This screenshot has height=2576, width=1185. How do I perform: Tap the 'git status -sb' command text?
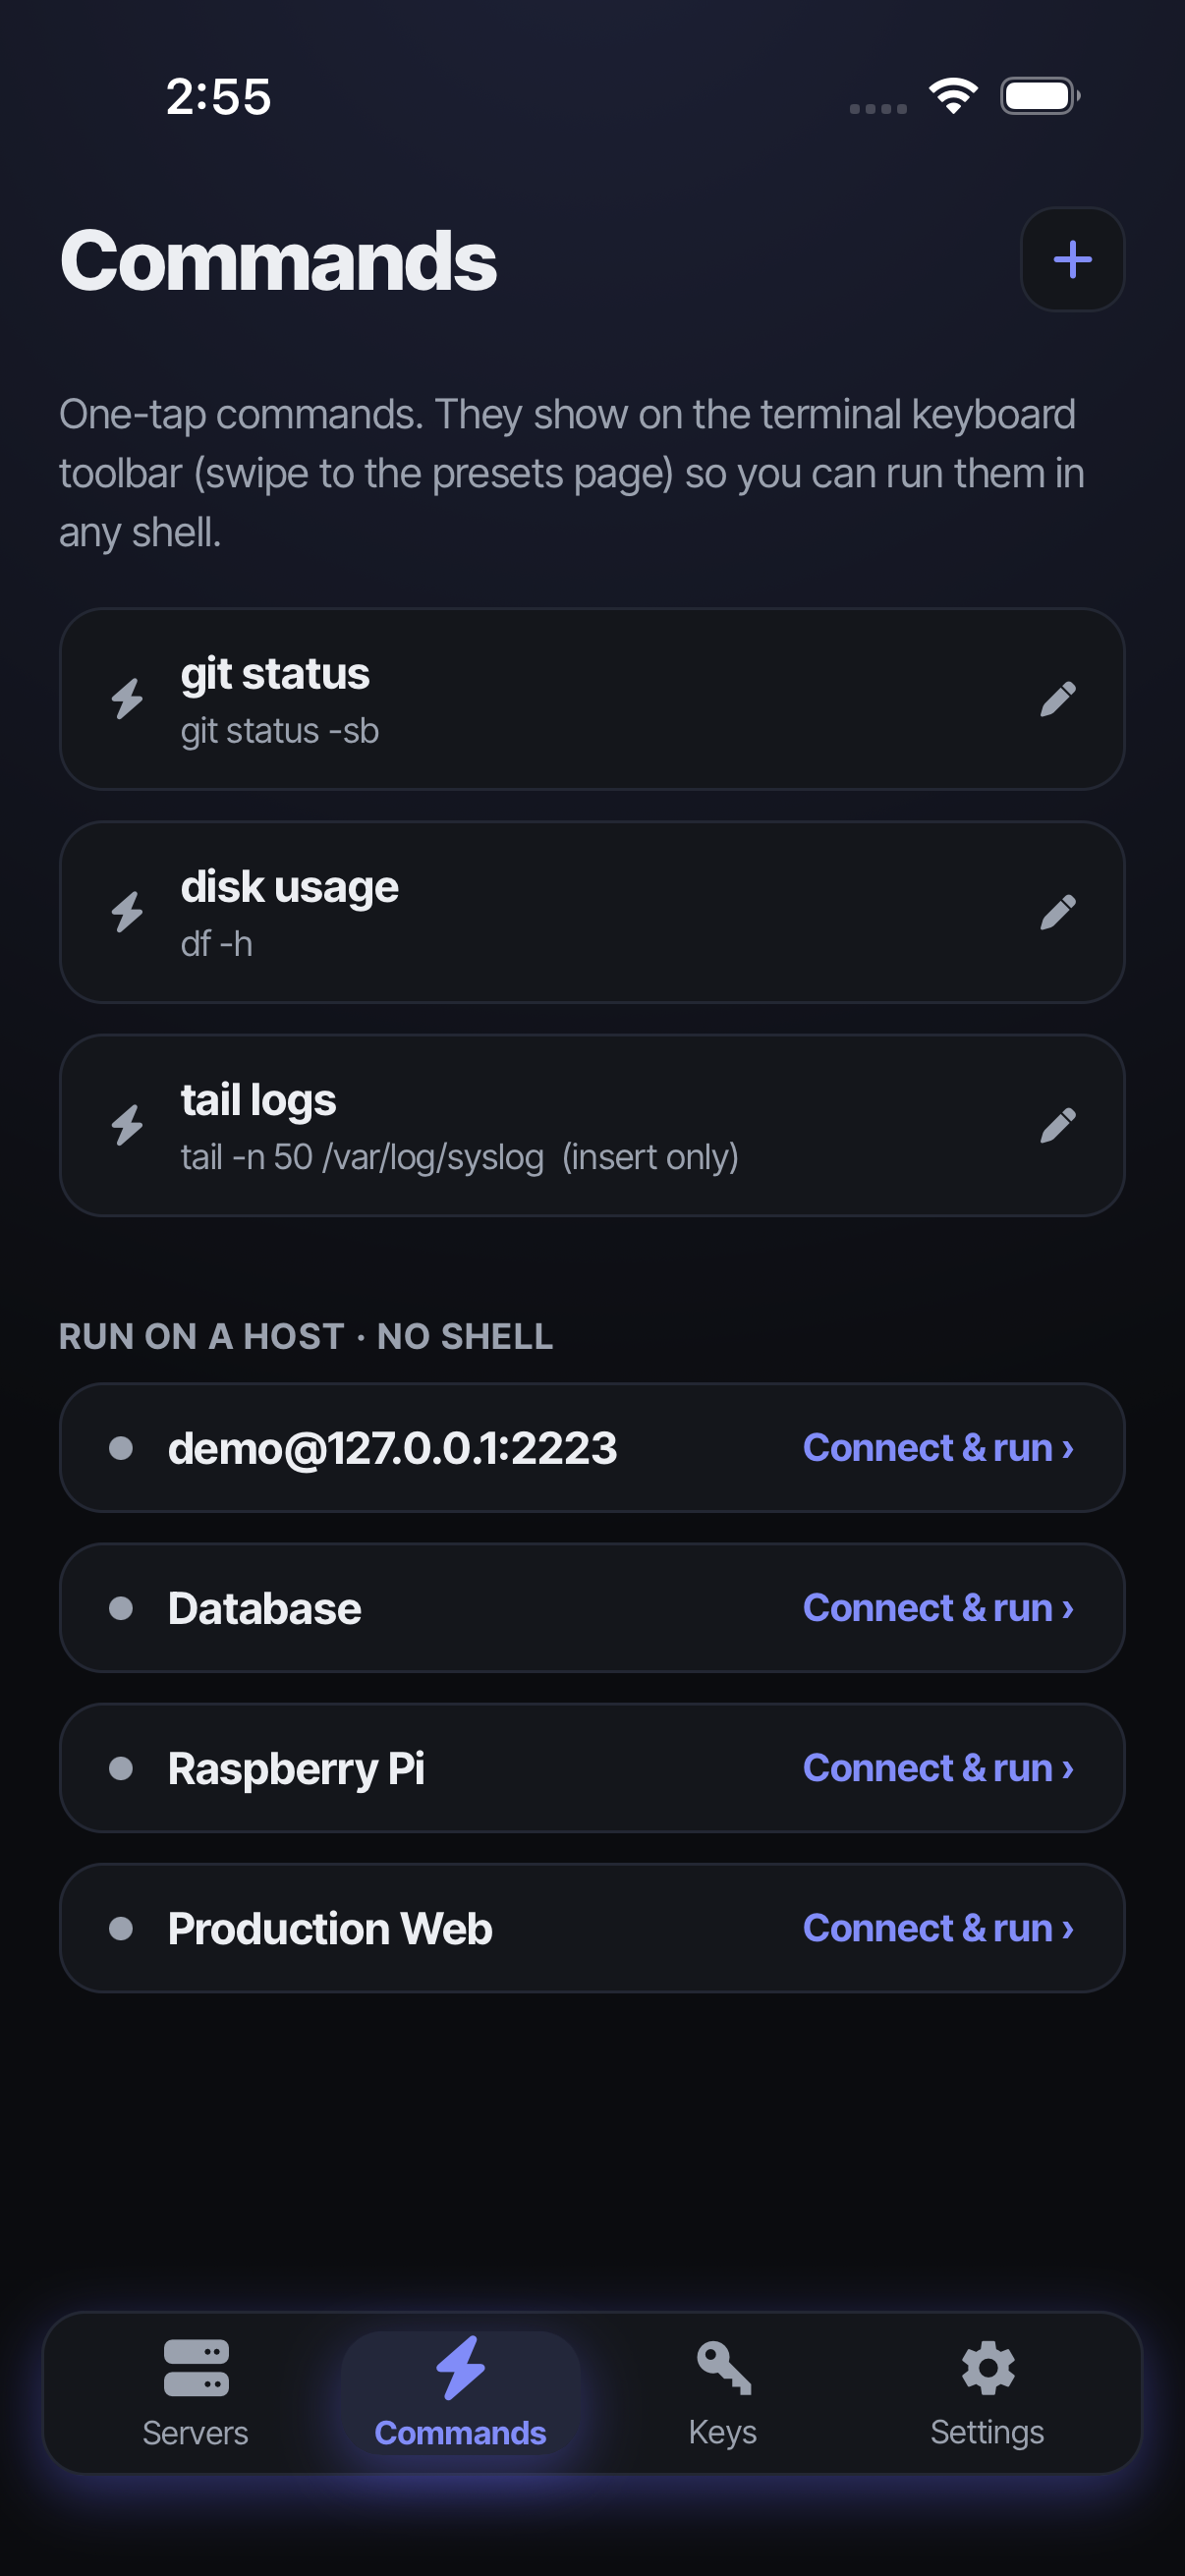pyautogui.click(x=280, y=731)
